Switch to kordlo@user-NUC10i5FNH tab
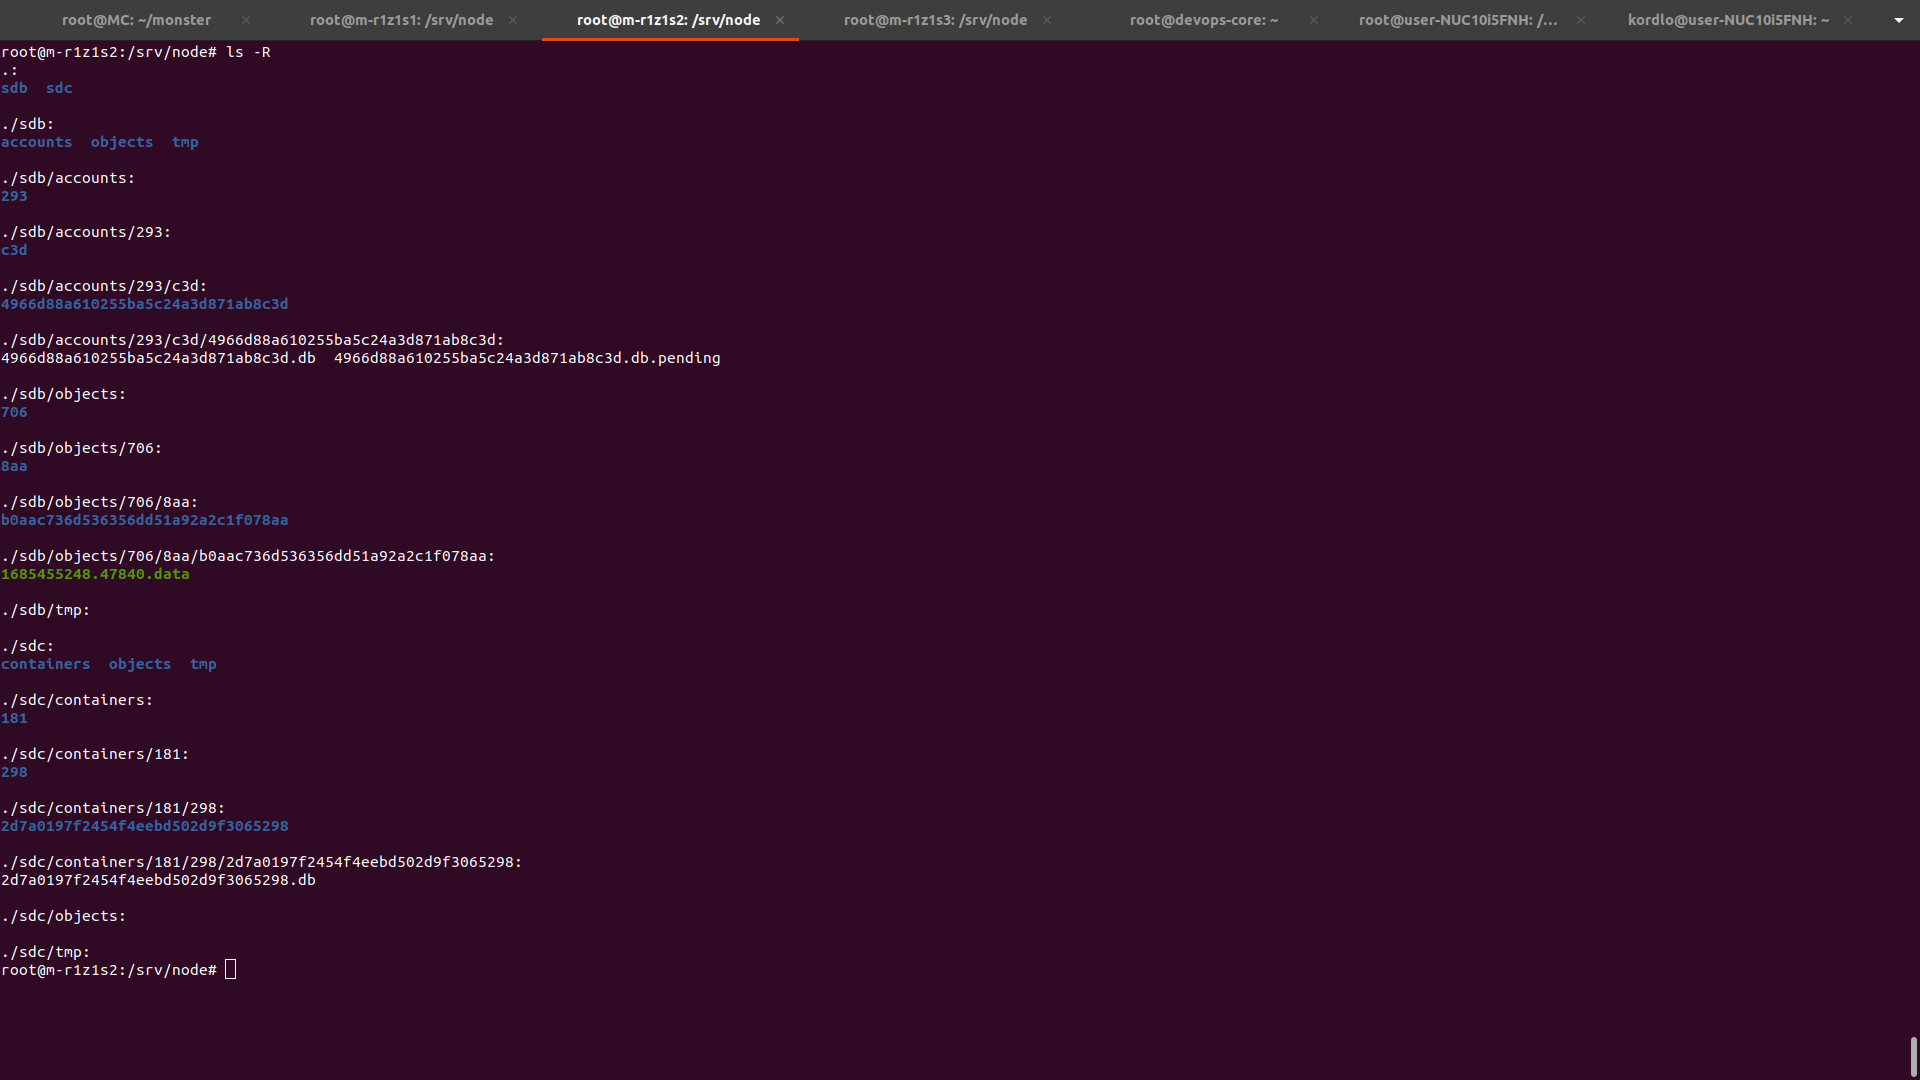This screenshot has height=1080, width=1920. click(x=1727, y=20)
